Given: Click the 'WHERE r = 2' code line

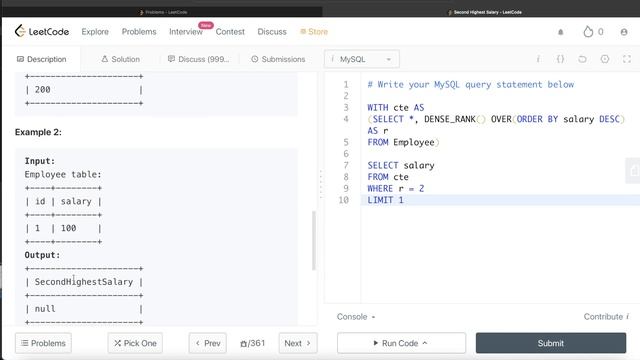Looking at the screenshot, I should click(x=396, y=189).
